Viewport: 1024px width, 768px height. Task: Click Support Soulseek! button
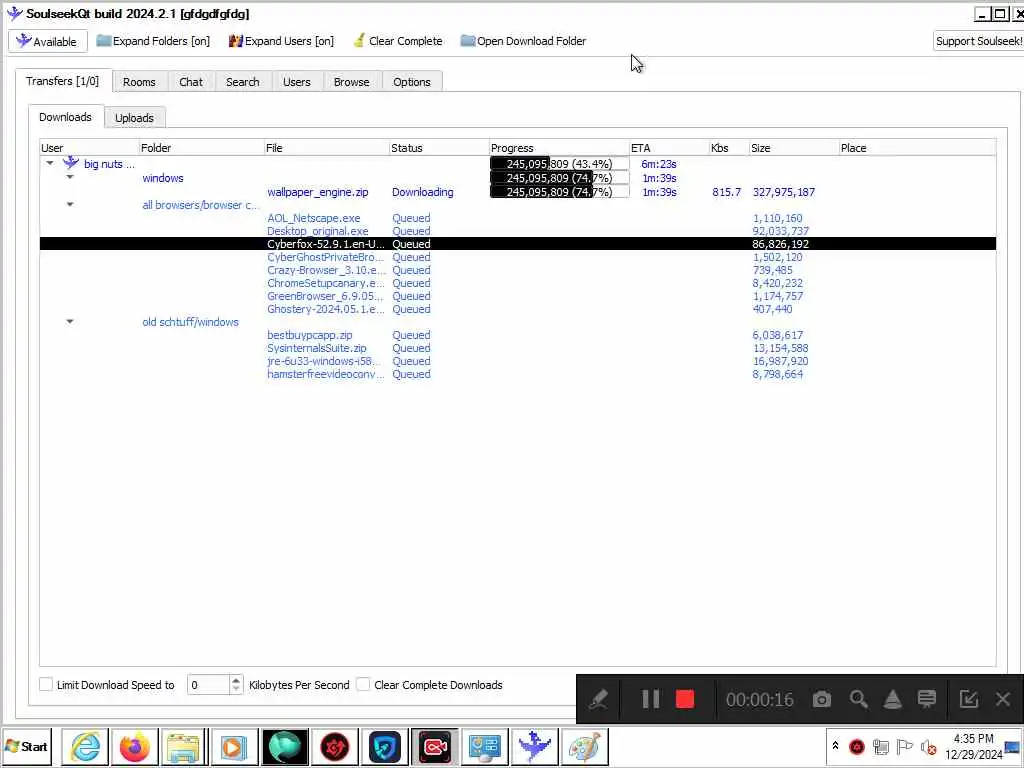978,41
